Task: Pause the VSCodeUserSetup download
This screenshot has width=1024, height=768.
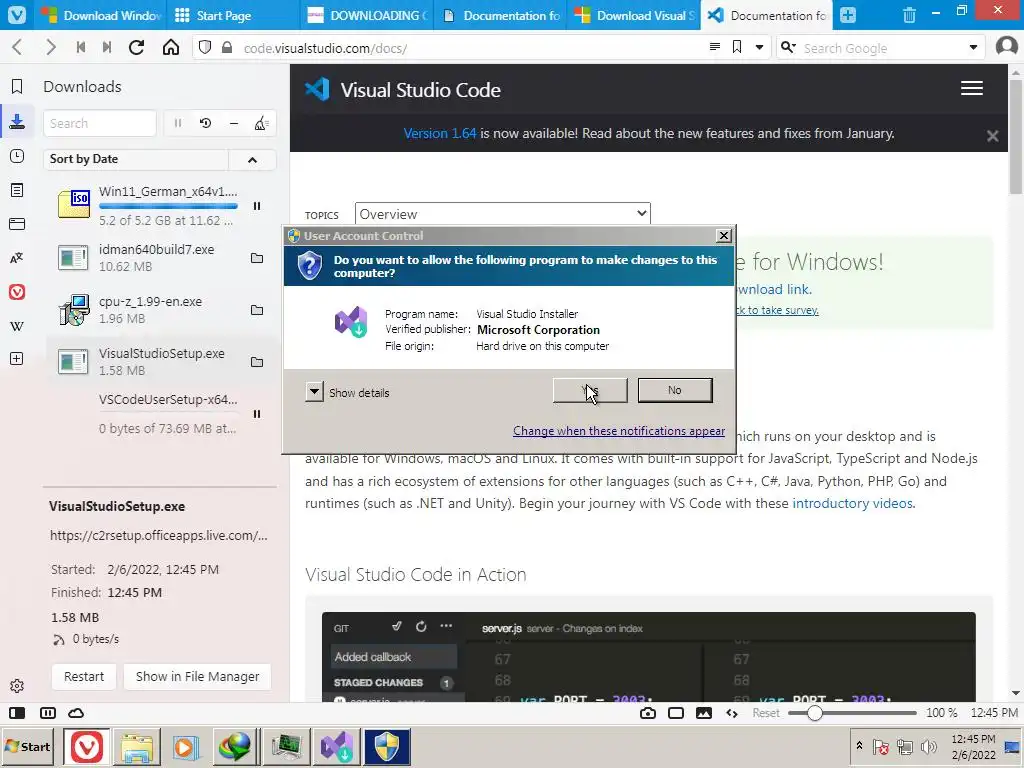Action: coord(257,414)
